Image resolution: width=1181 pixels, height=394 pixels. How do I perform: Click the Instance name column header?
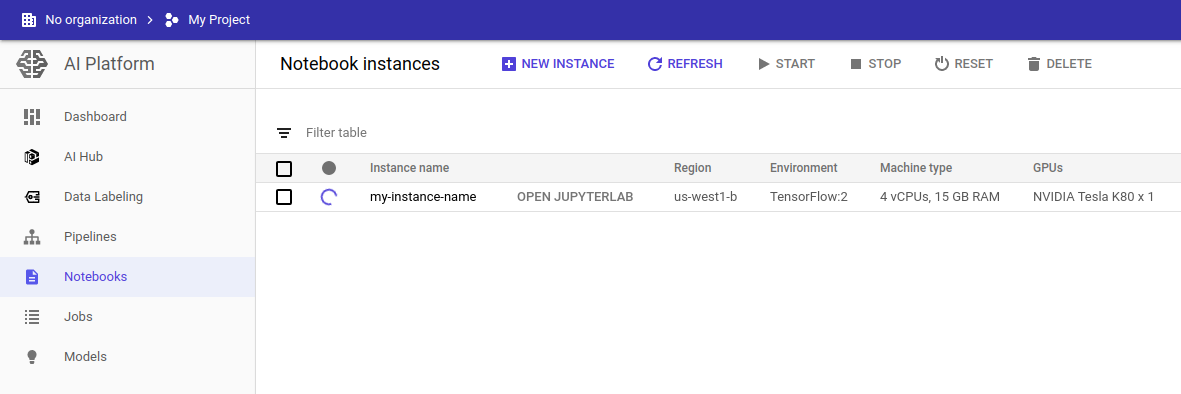coord(410,168)
